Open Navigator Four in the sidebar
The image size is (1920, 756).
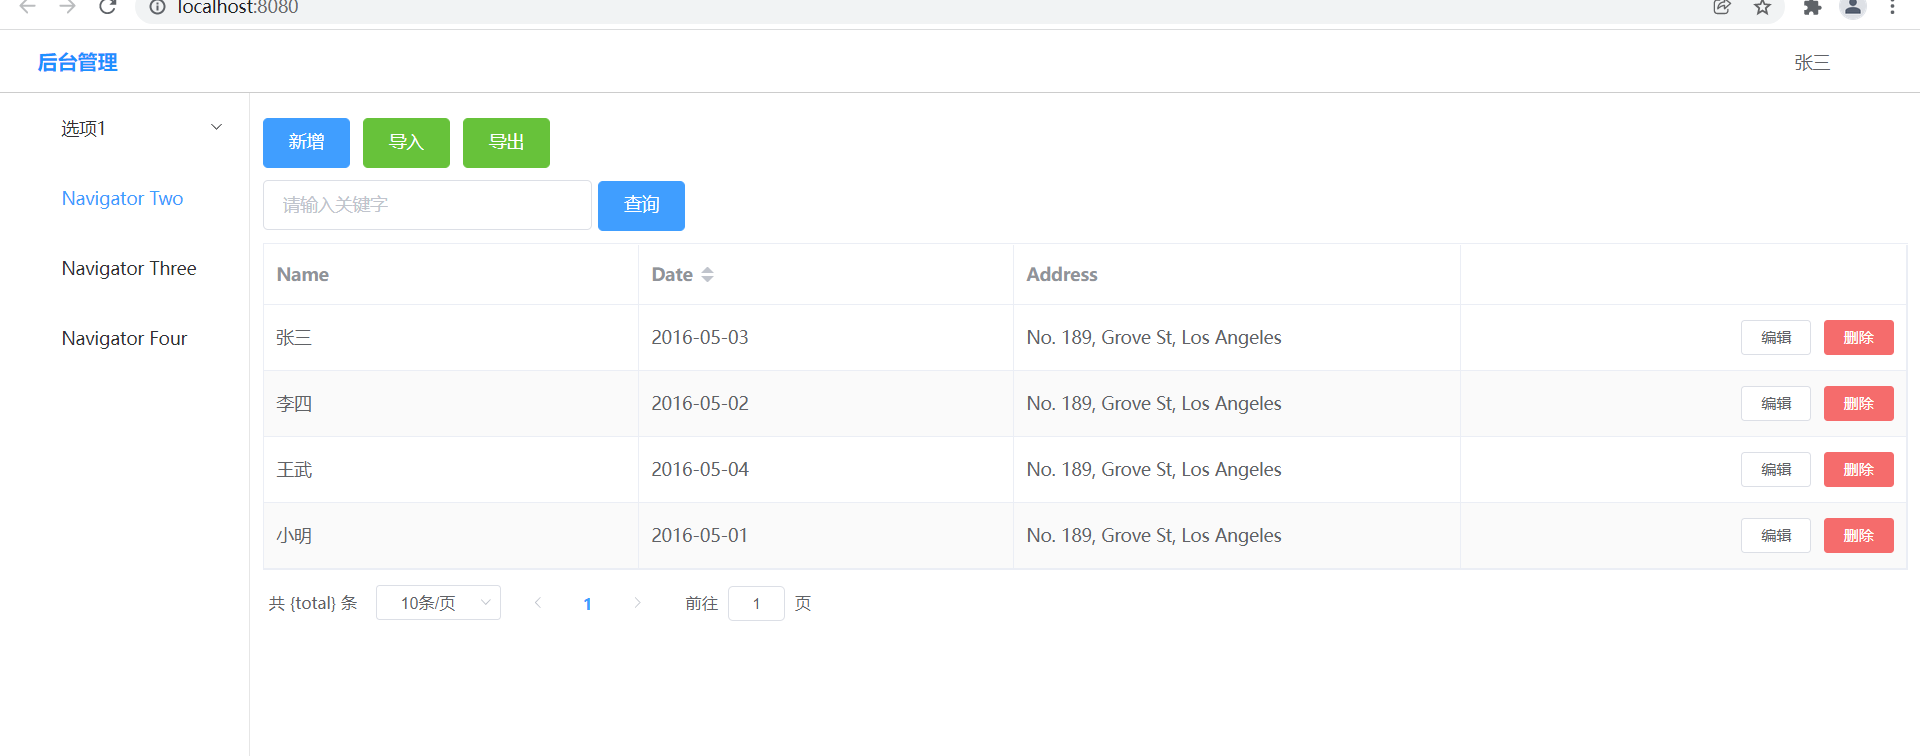point(124,338)
